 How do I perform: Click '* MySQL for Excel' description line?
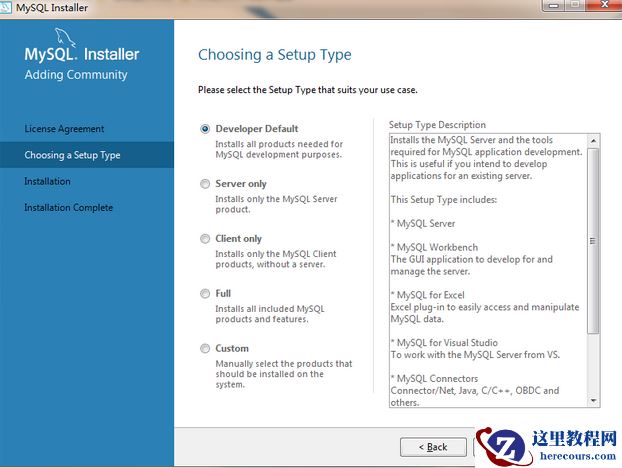point(428,295)
